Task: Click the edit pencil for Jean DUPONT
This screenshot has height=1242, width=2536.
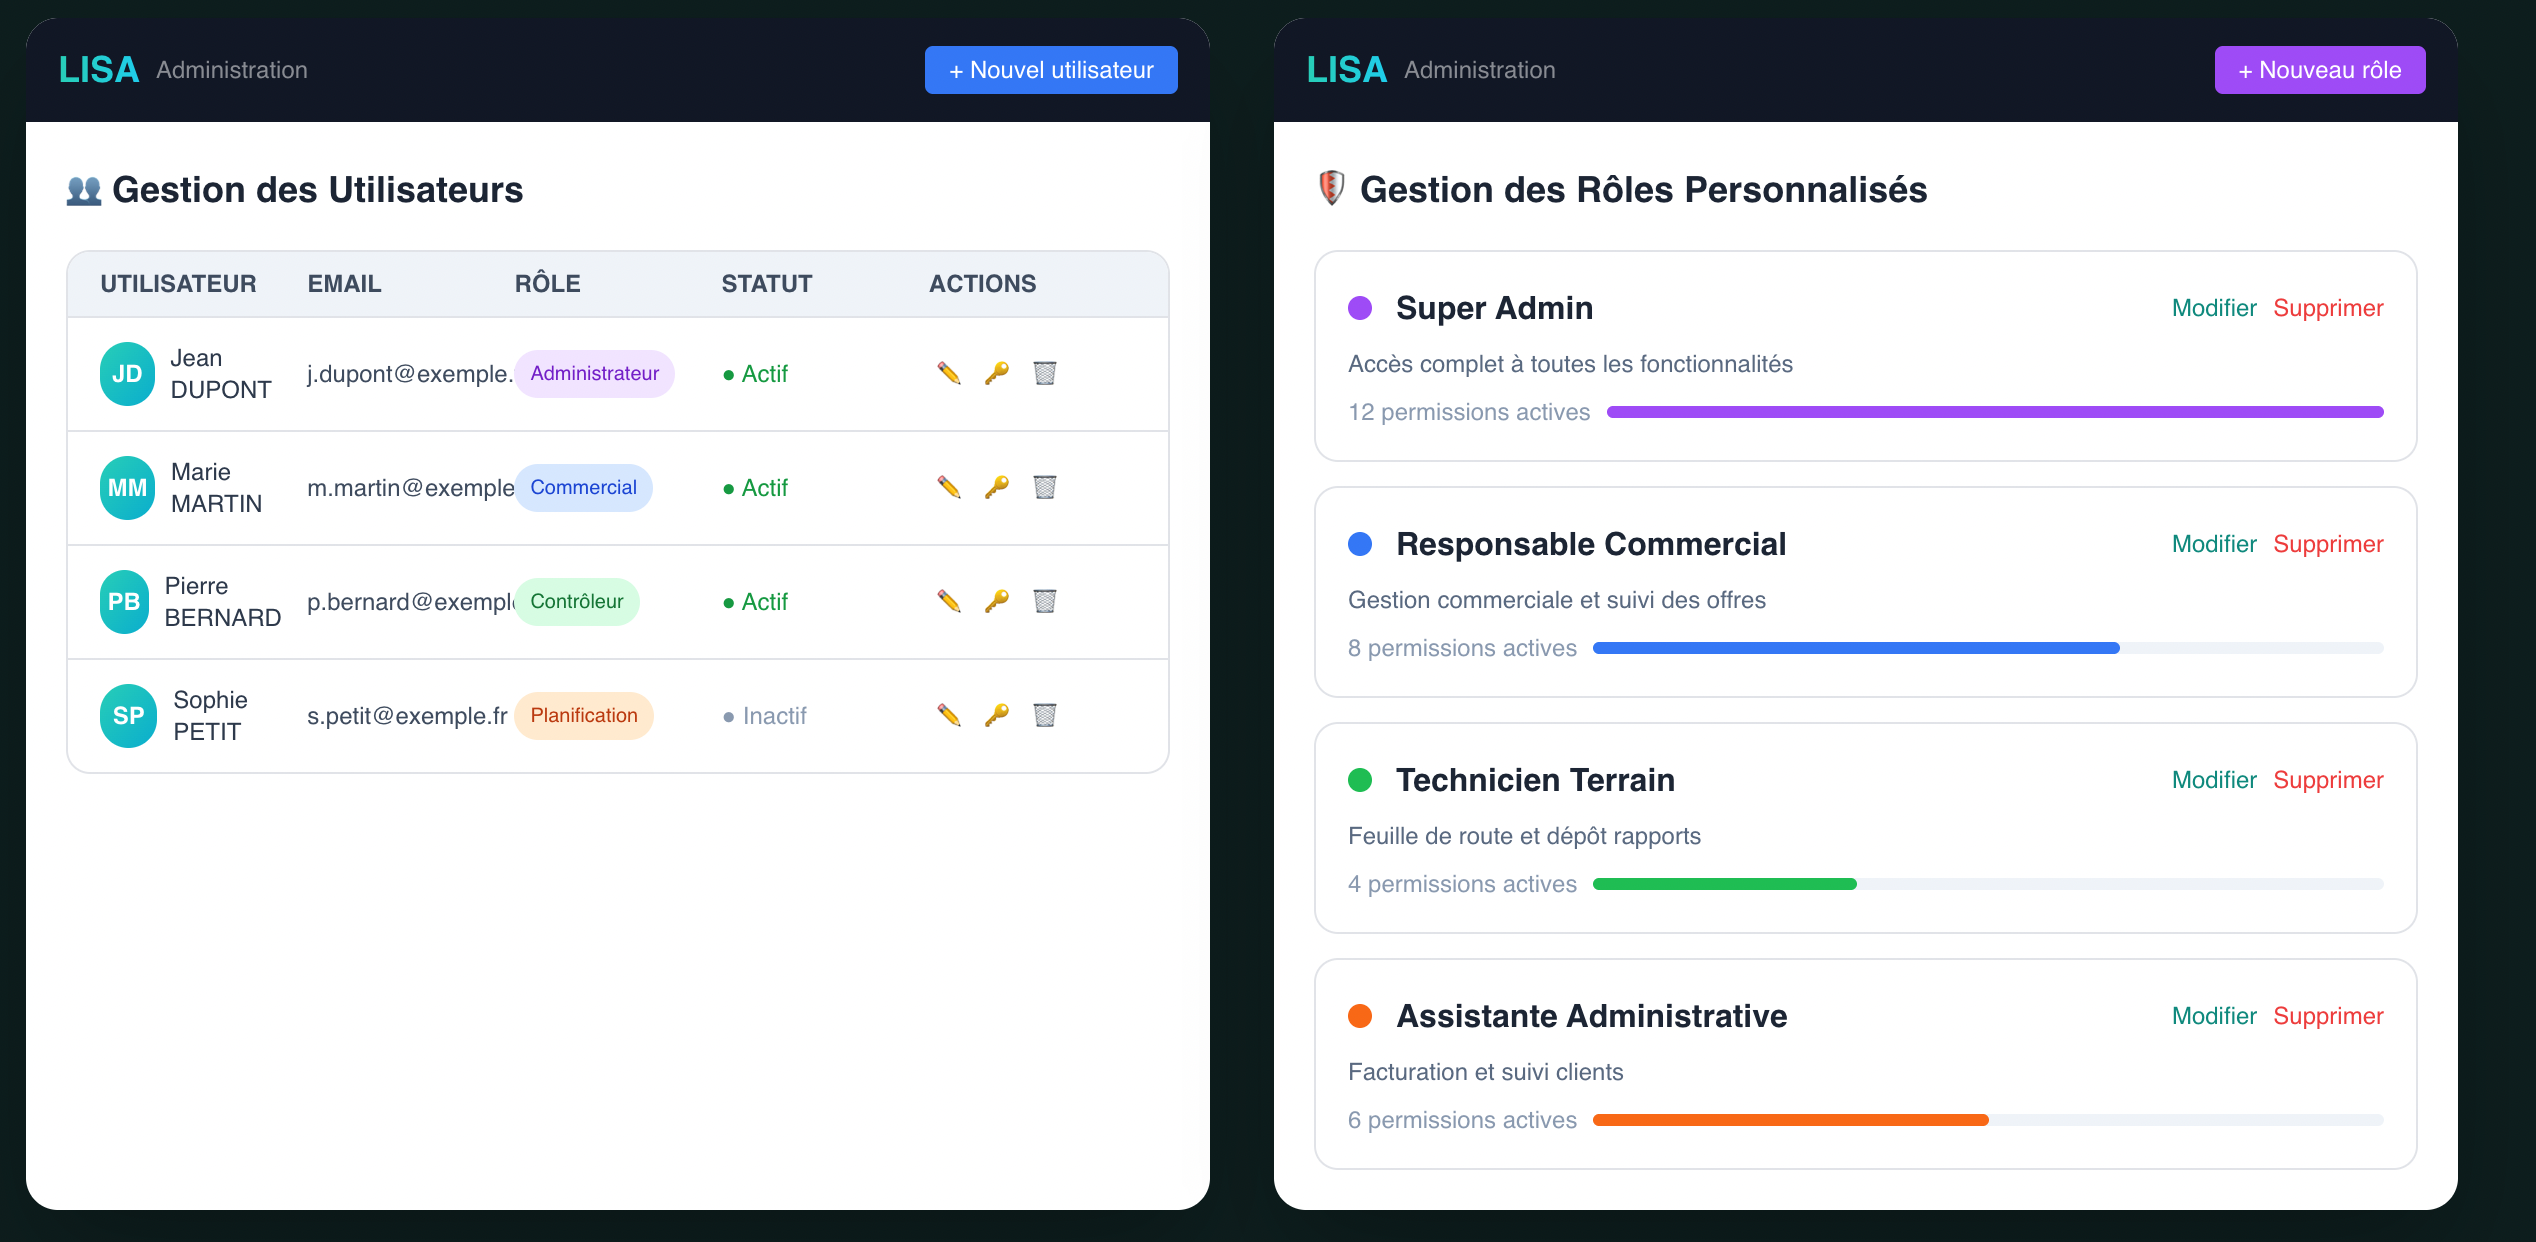Action: click(948, 373)
